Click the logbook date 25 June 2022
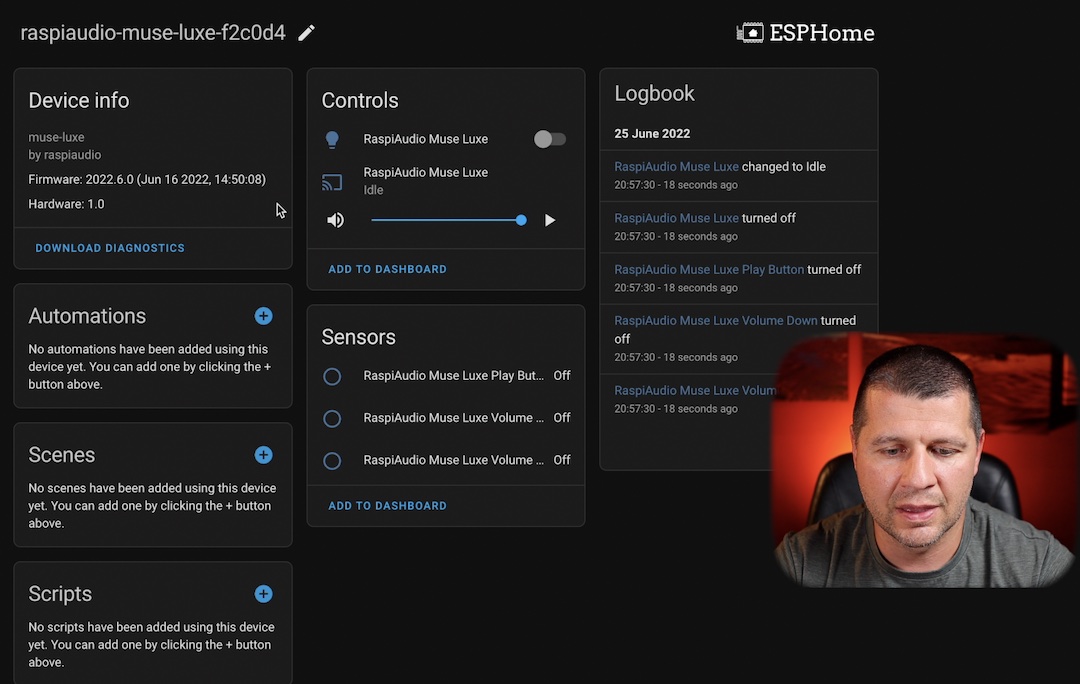The height and width of the screenshot is (684, 1080). (x=652, y=134)
